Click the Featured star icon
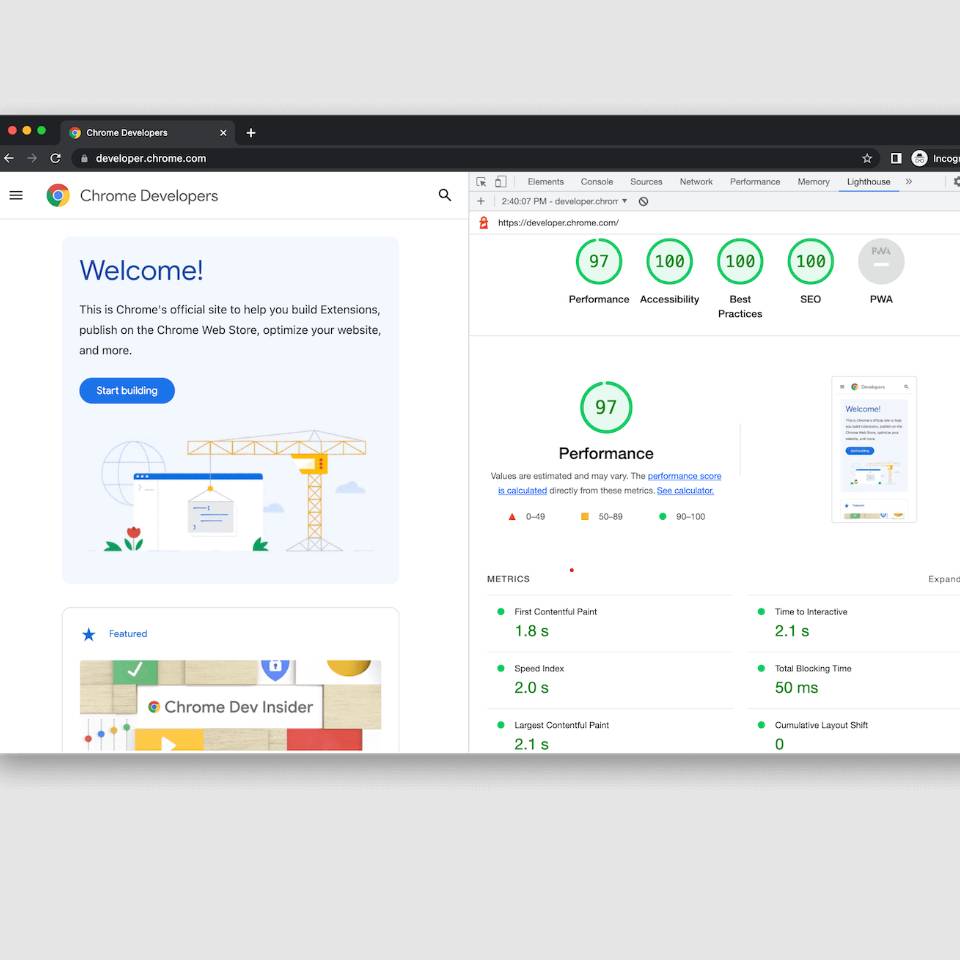 [x=89, y=634]
